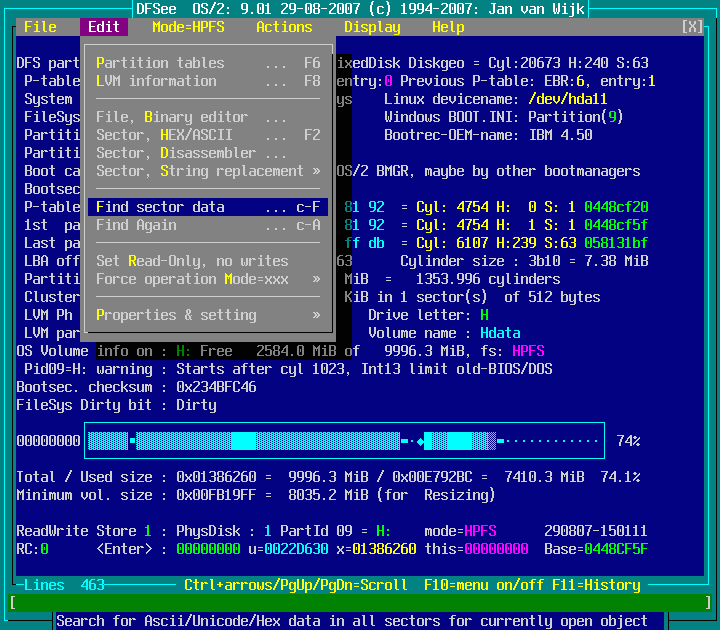This screenshot has width=720, height=630.
Task: Click the DFSee title bar text
Action: [360, 9]
